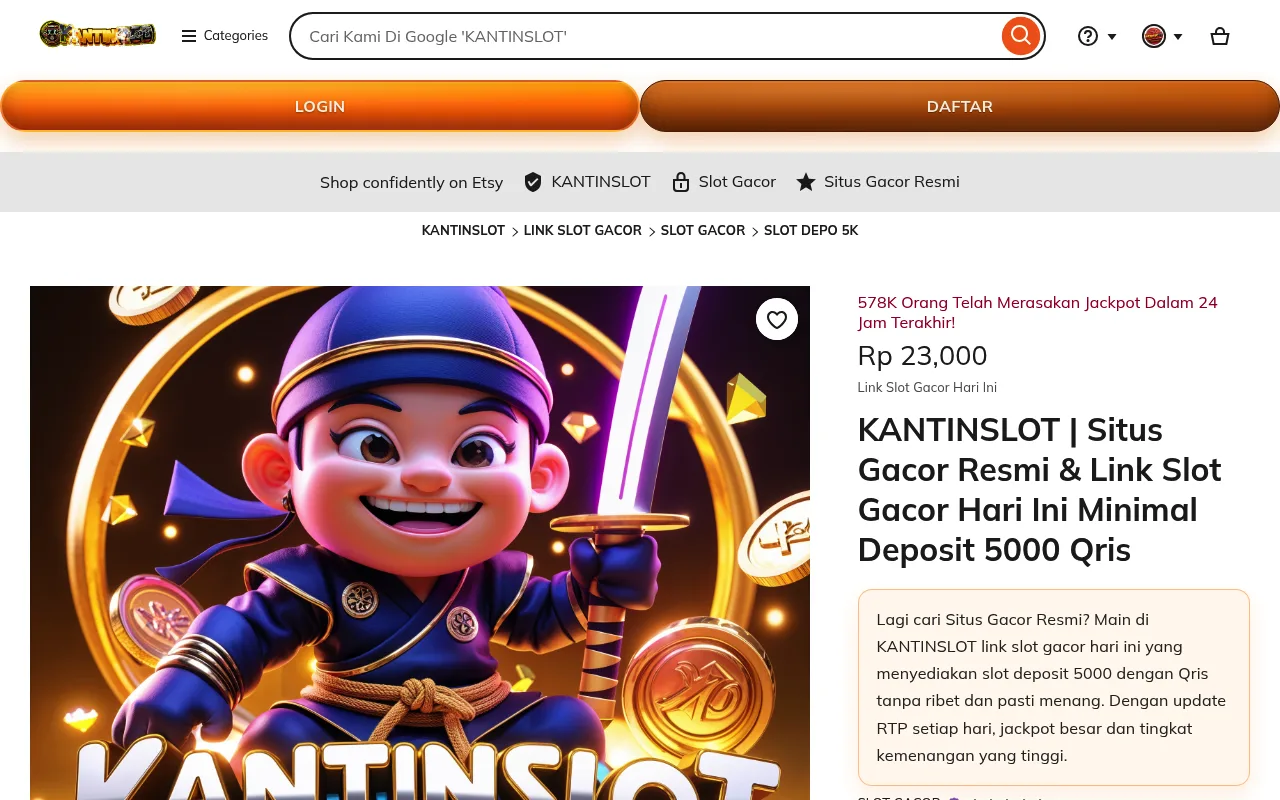This screenshot has height=800, width=1280.
Task: Open the SLOT GACOR breadcrumb link
Action: [703, 230]
